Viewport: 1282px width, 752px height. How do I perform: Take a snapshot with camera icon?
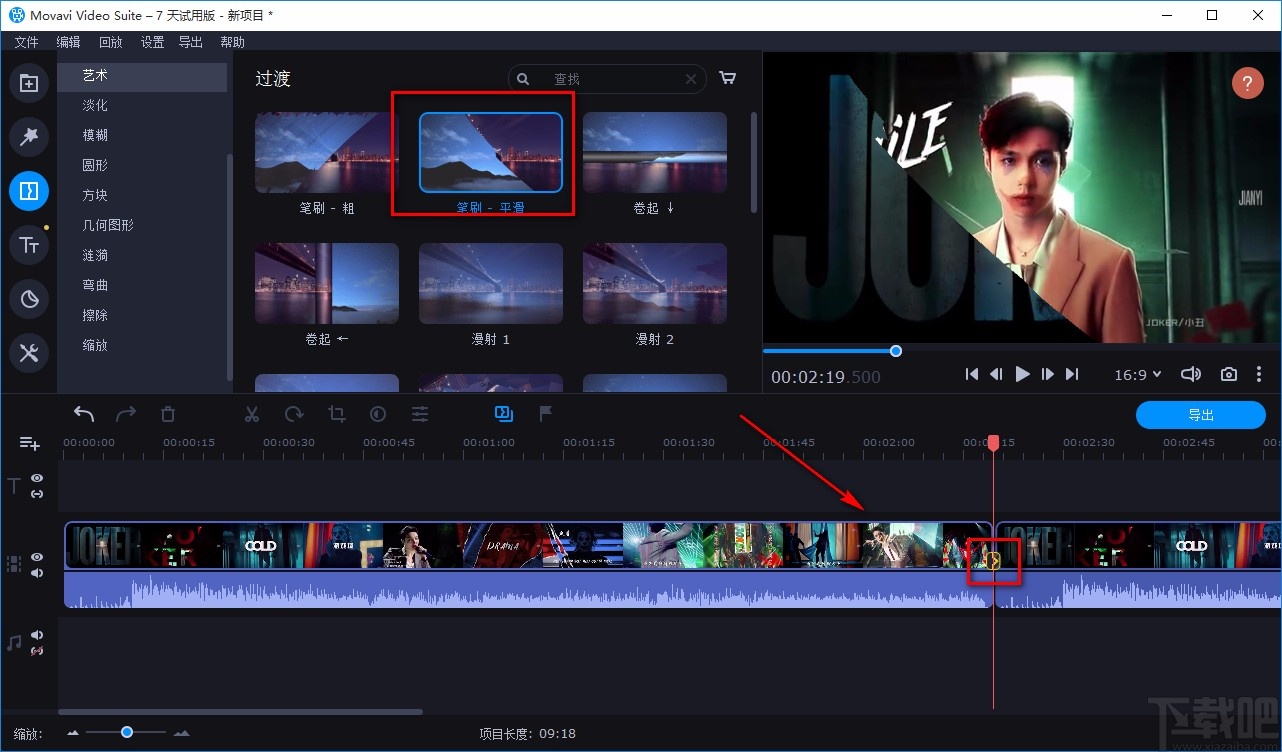pos(1229,374)
